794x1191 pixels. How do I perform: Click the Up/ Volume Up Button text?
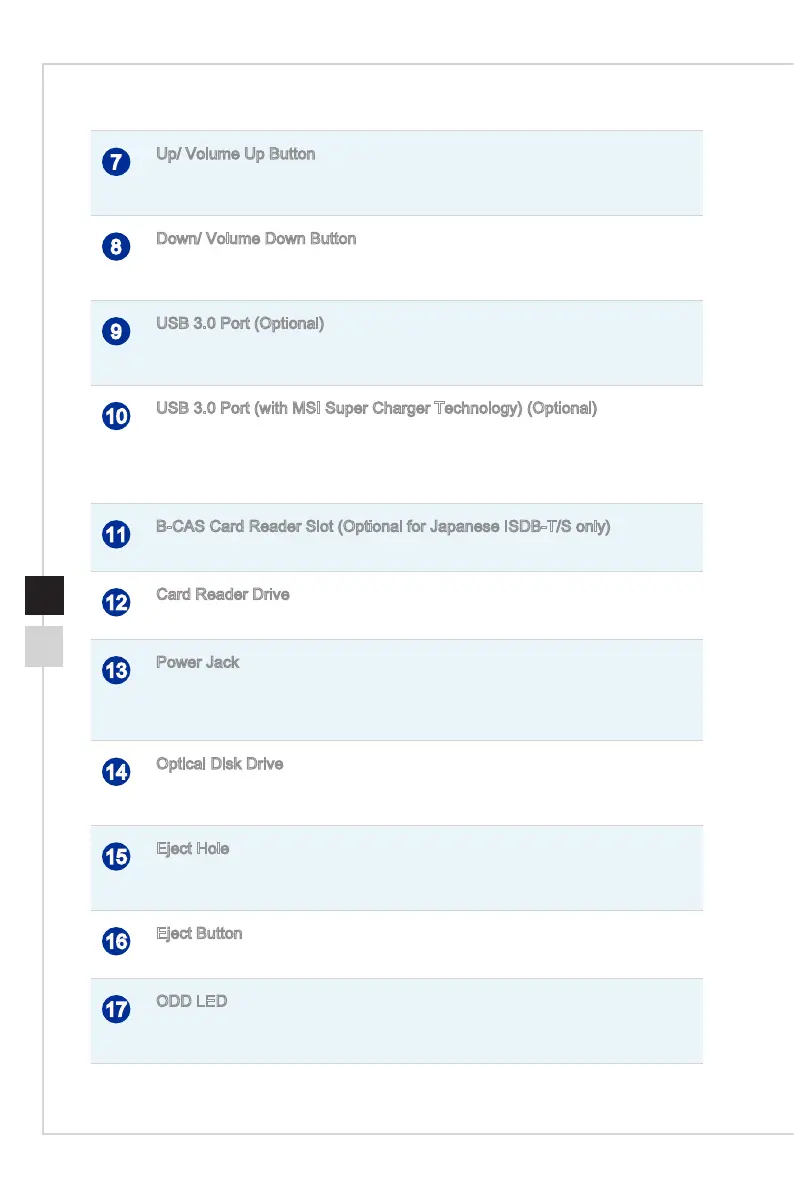click(236, 154)
